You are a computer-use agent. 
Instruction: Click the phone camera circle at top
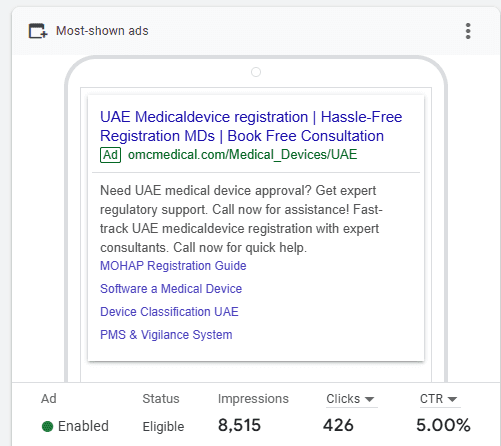(256, 72)
